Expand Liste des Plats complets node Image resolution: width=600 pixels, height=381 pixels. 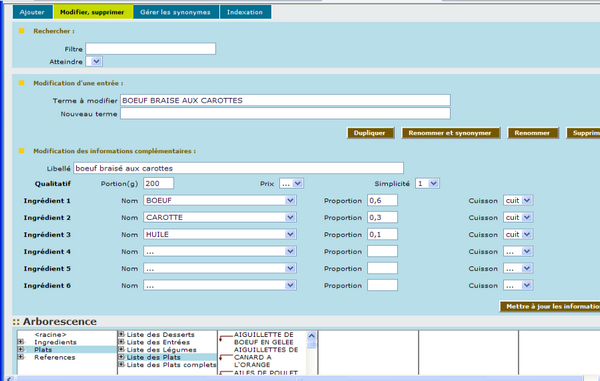tap(121, 365)
